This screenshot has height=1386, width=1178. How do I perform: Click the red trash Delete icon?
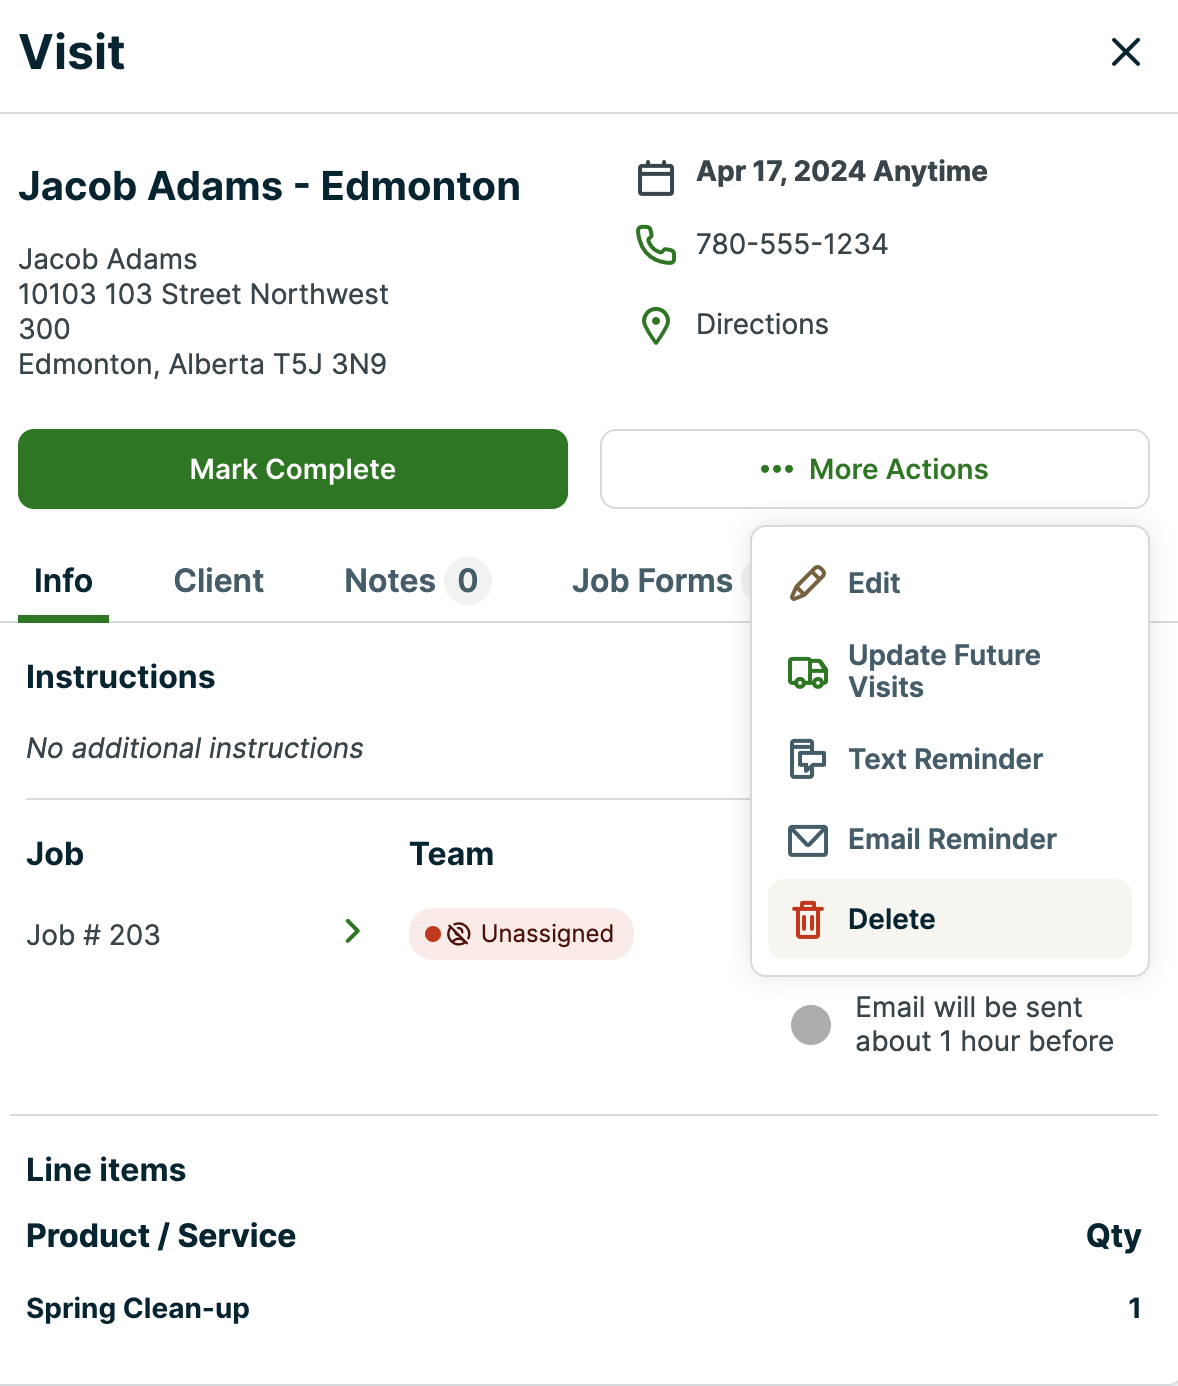808,919
